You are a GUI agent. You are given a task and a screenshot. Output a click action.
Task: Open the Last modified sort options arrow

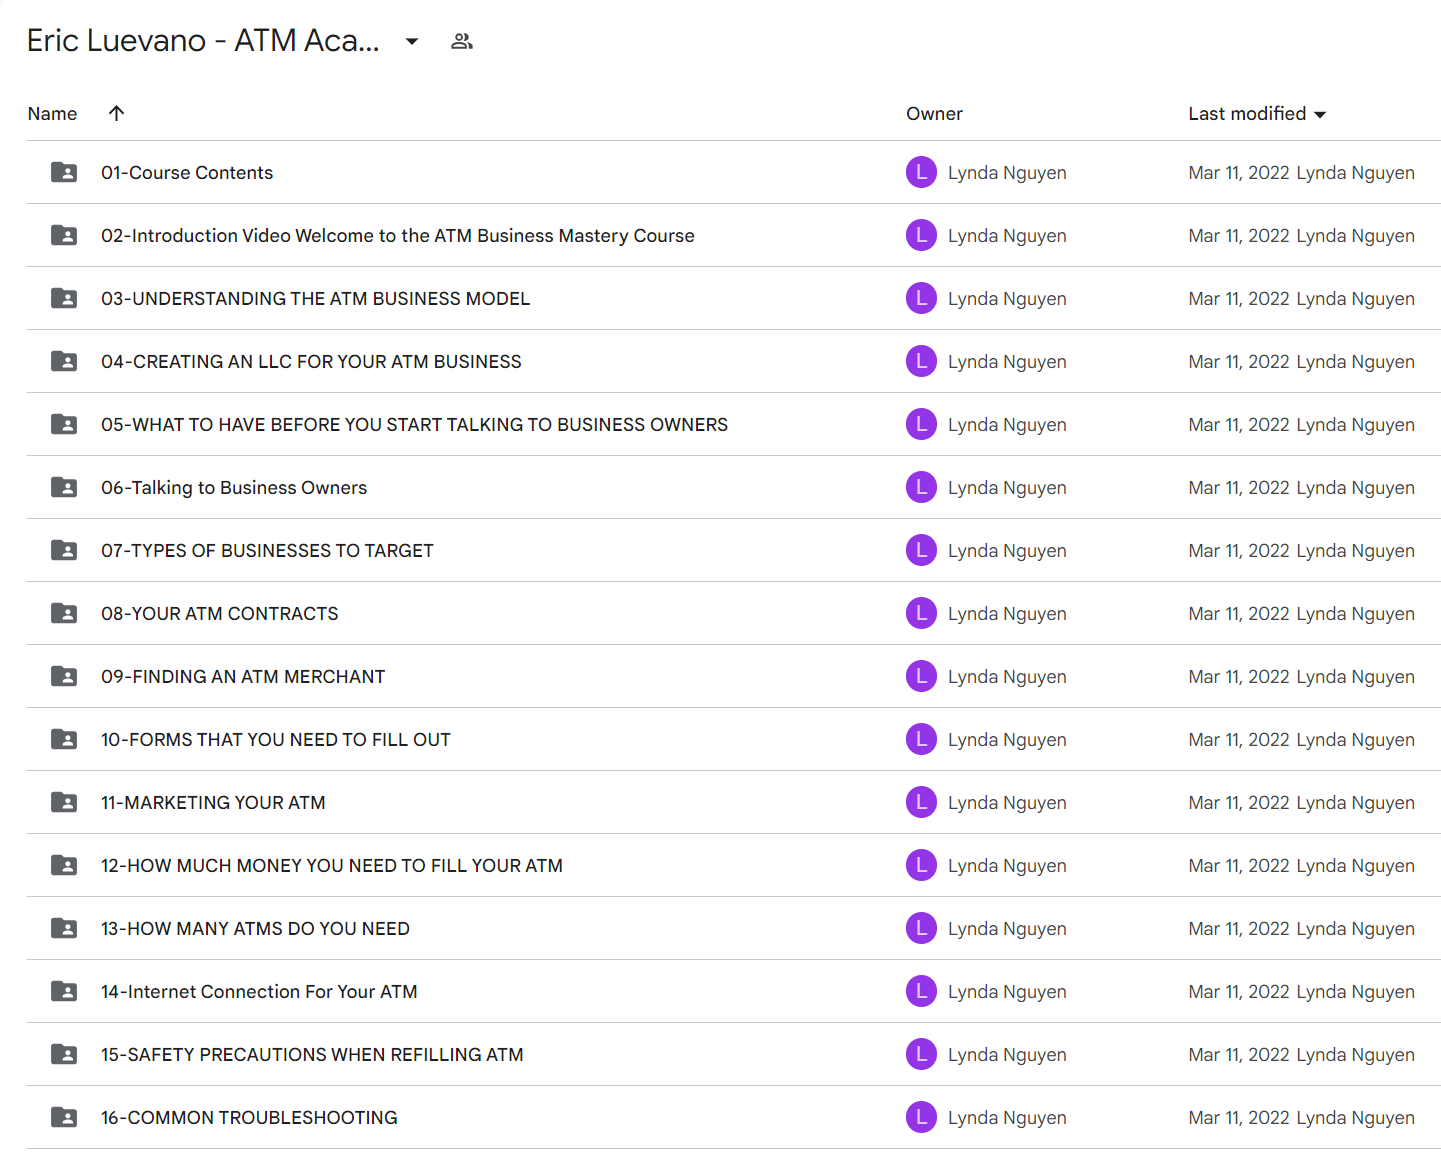click(x=1320, y=115)
